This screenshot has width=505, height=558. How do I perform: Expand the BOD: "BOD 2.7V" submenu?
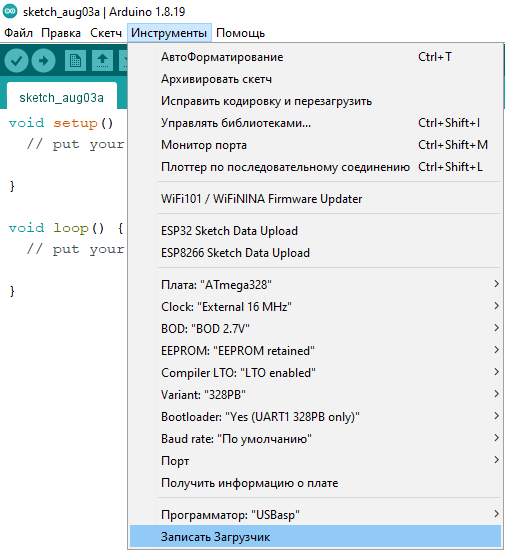click(x=315, y=329)
